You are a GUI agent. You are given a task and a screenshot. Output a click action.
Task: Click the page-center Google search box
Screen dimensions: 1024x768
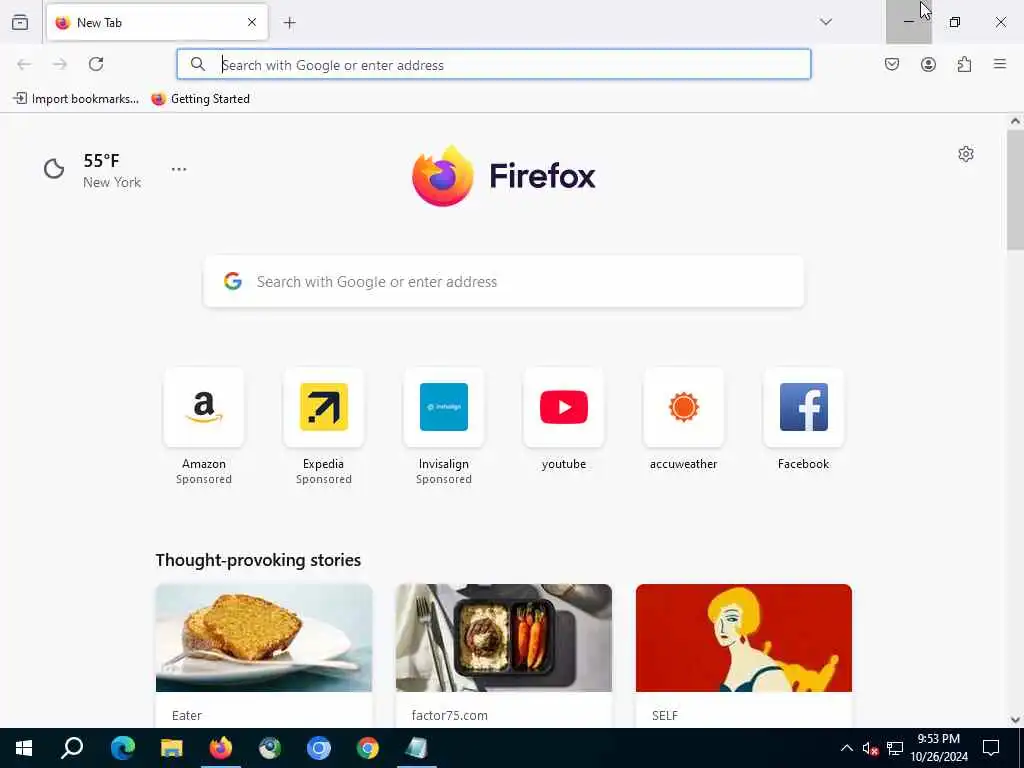tap(504, 281)
